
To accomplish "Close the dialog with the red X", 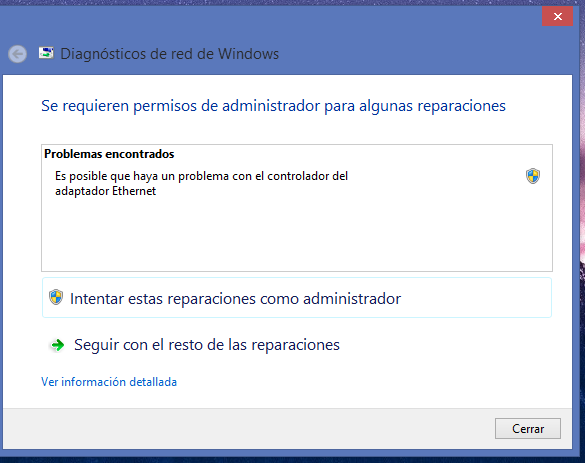I will [557, 16].
